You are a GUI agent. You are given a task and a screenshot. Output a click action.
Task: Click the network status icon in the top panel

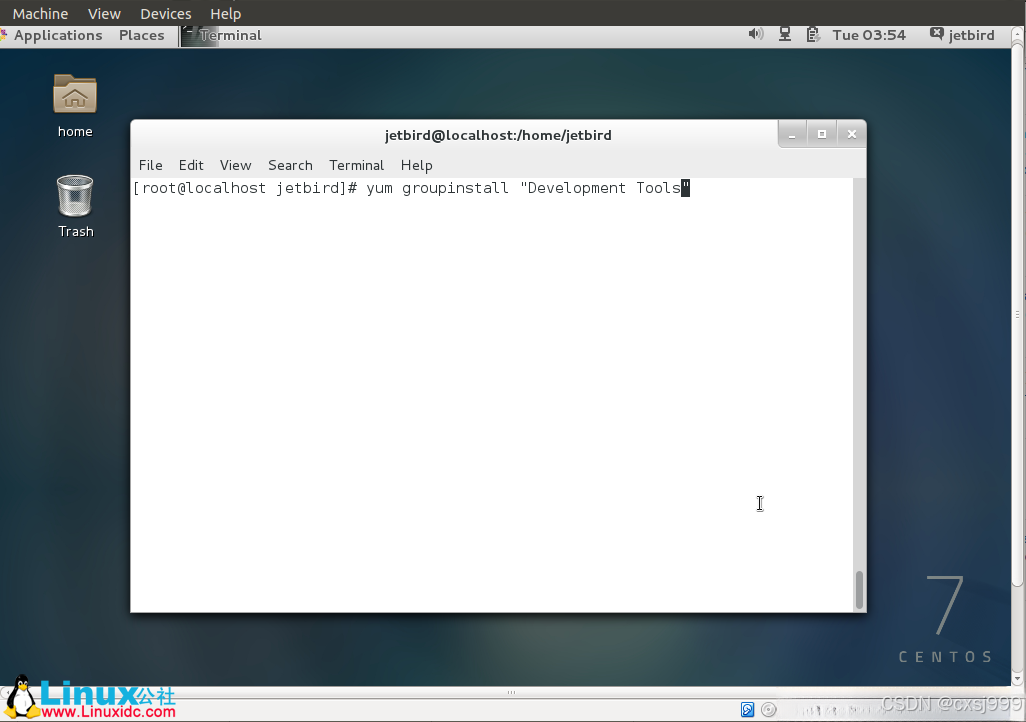tap(784, 34)
